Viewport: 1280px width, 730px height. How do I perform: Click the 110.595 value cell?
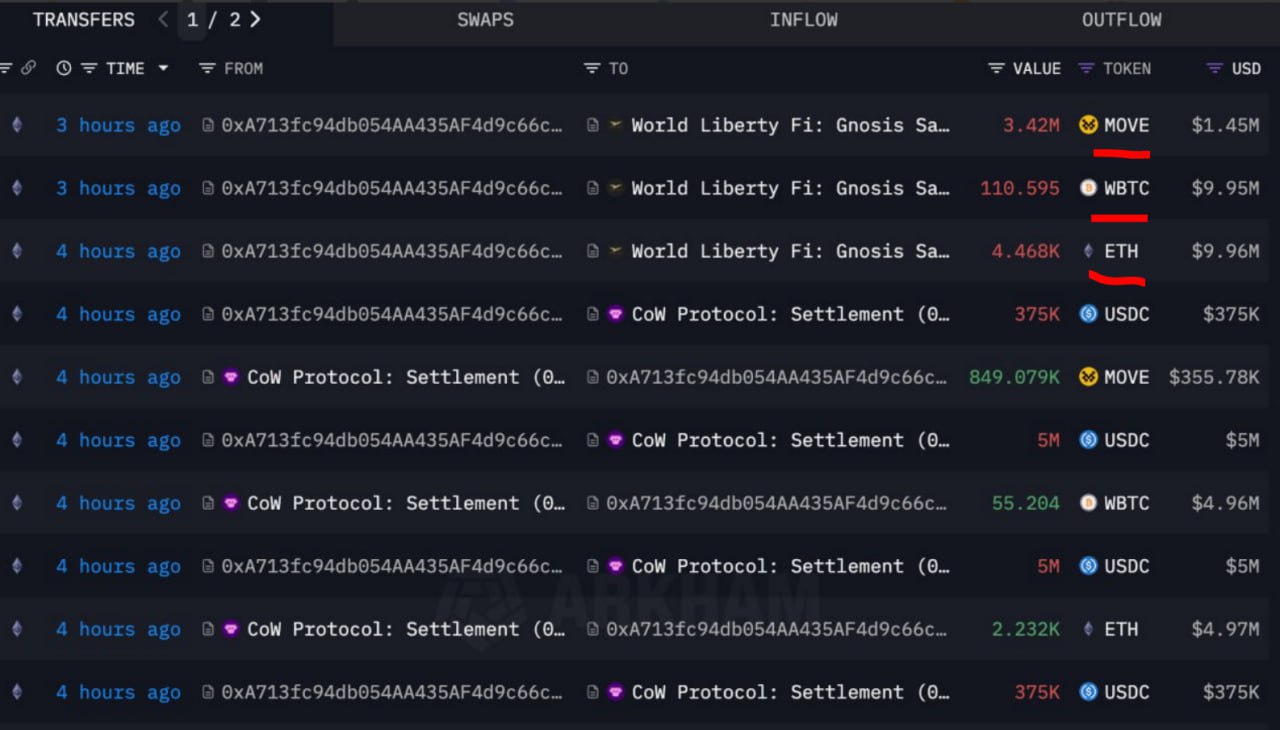coord(1020,188)
